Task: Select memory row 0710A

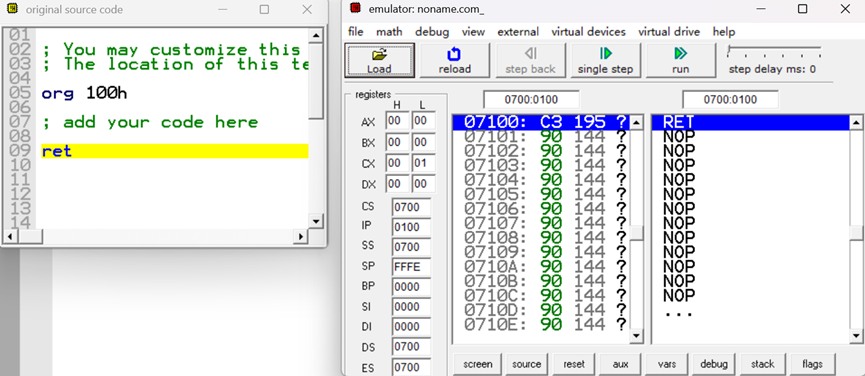Action: [541, 266]
